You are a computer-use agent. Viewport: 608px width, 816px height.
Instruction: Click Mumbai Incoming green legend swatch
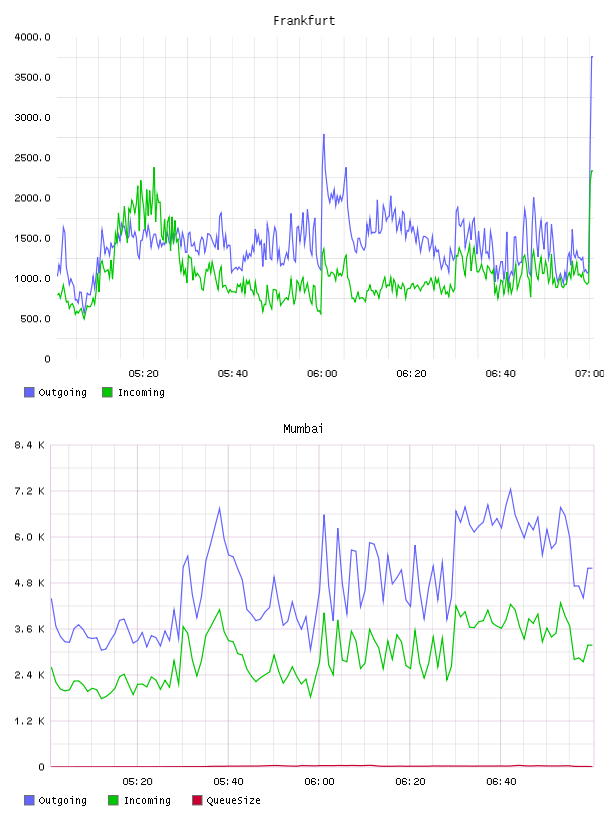pos(113,800)
